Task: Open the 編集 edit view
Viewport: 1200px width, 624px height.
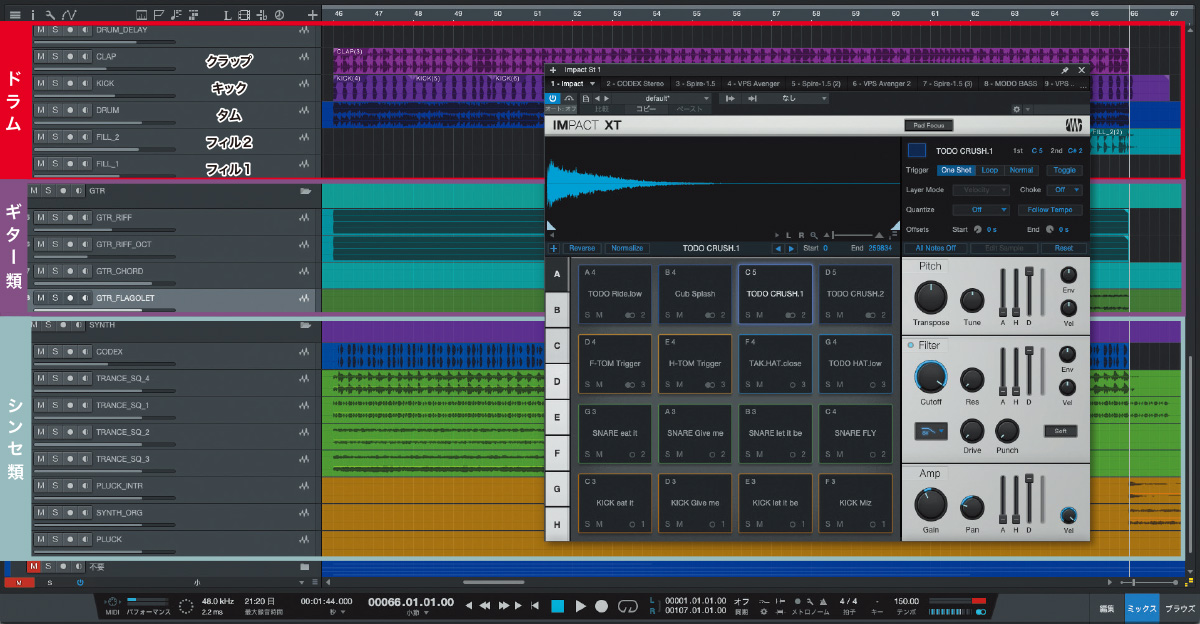Action: [x=1107, y=608]
